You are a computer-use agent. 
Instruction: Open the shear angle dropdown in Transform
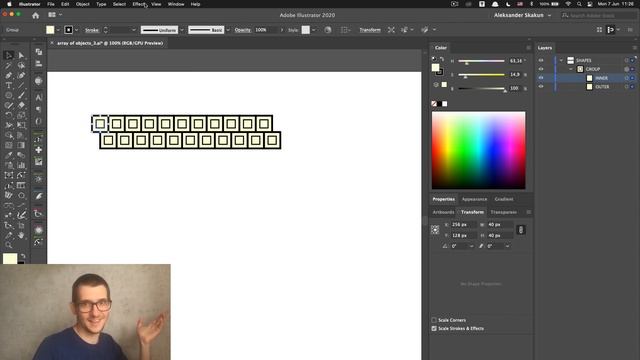[507, 246]
